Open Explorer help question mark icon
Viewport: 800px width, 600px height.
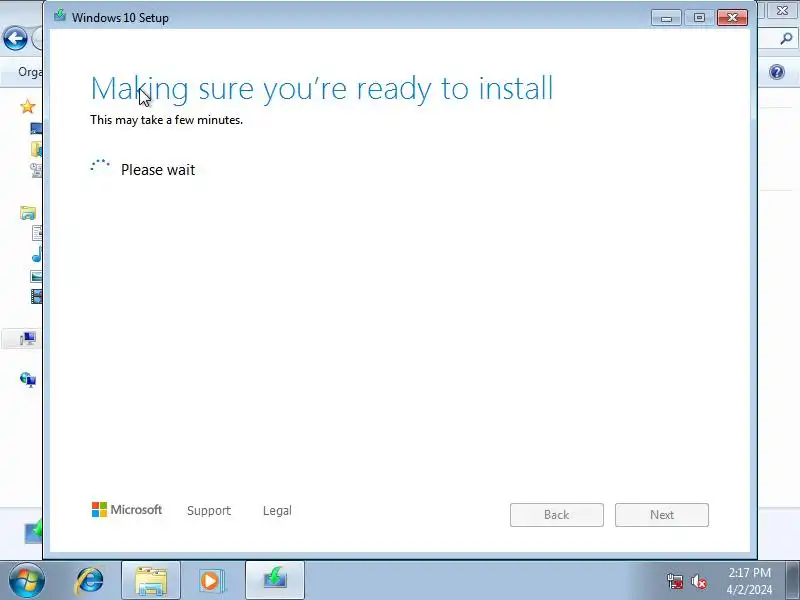coord(777,72)
